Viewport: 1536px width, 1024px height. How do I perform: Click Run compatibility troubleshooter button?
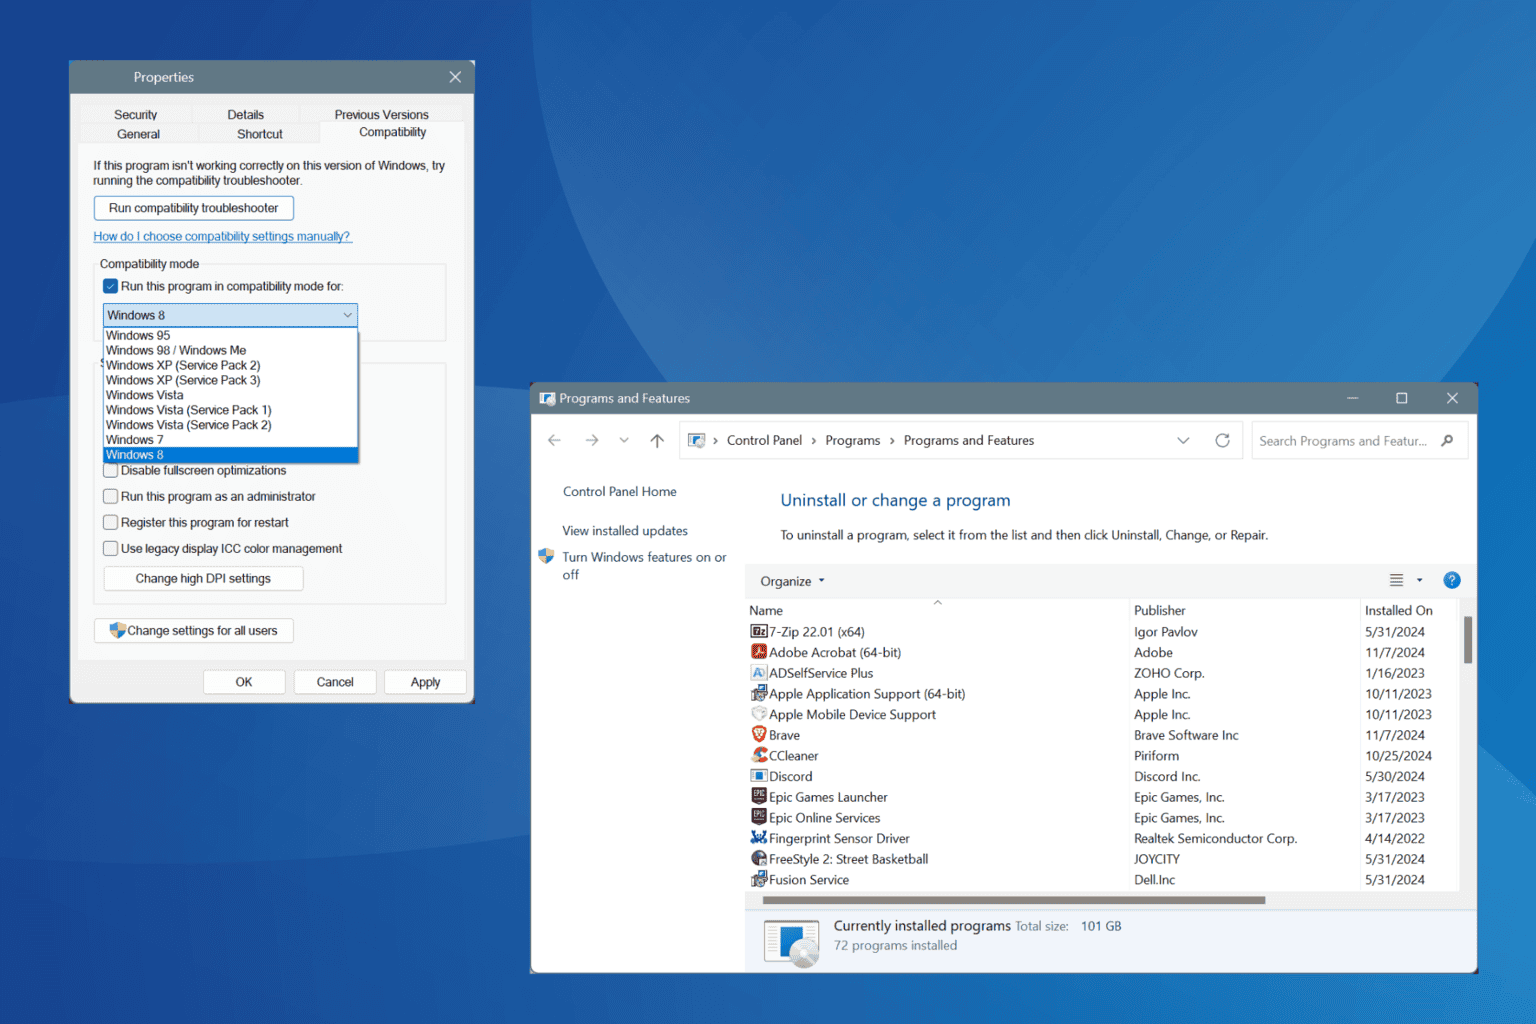193,208
